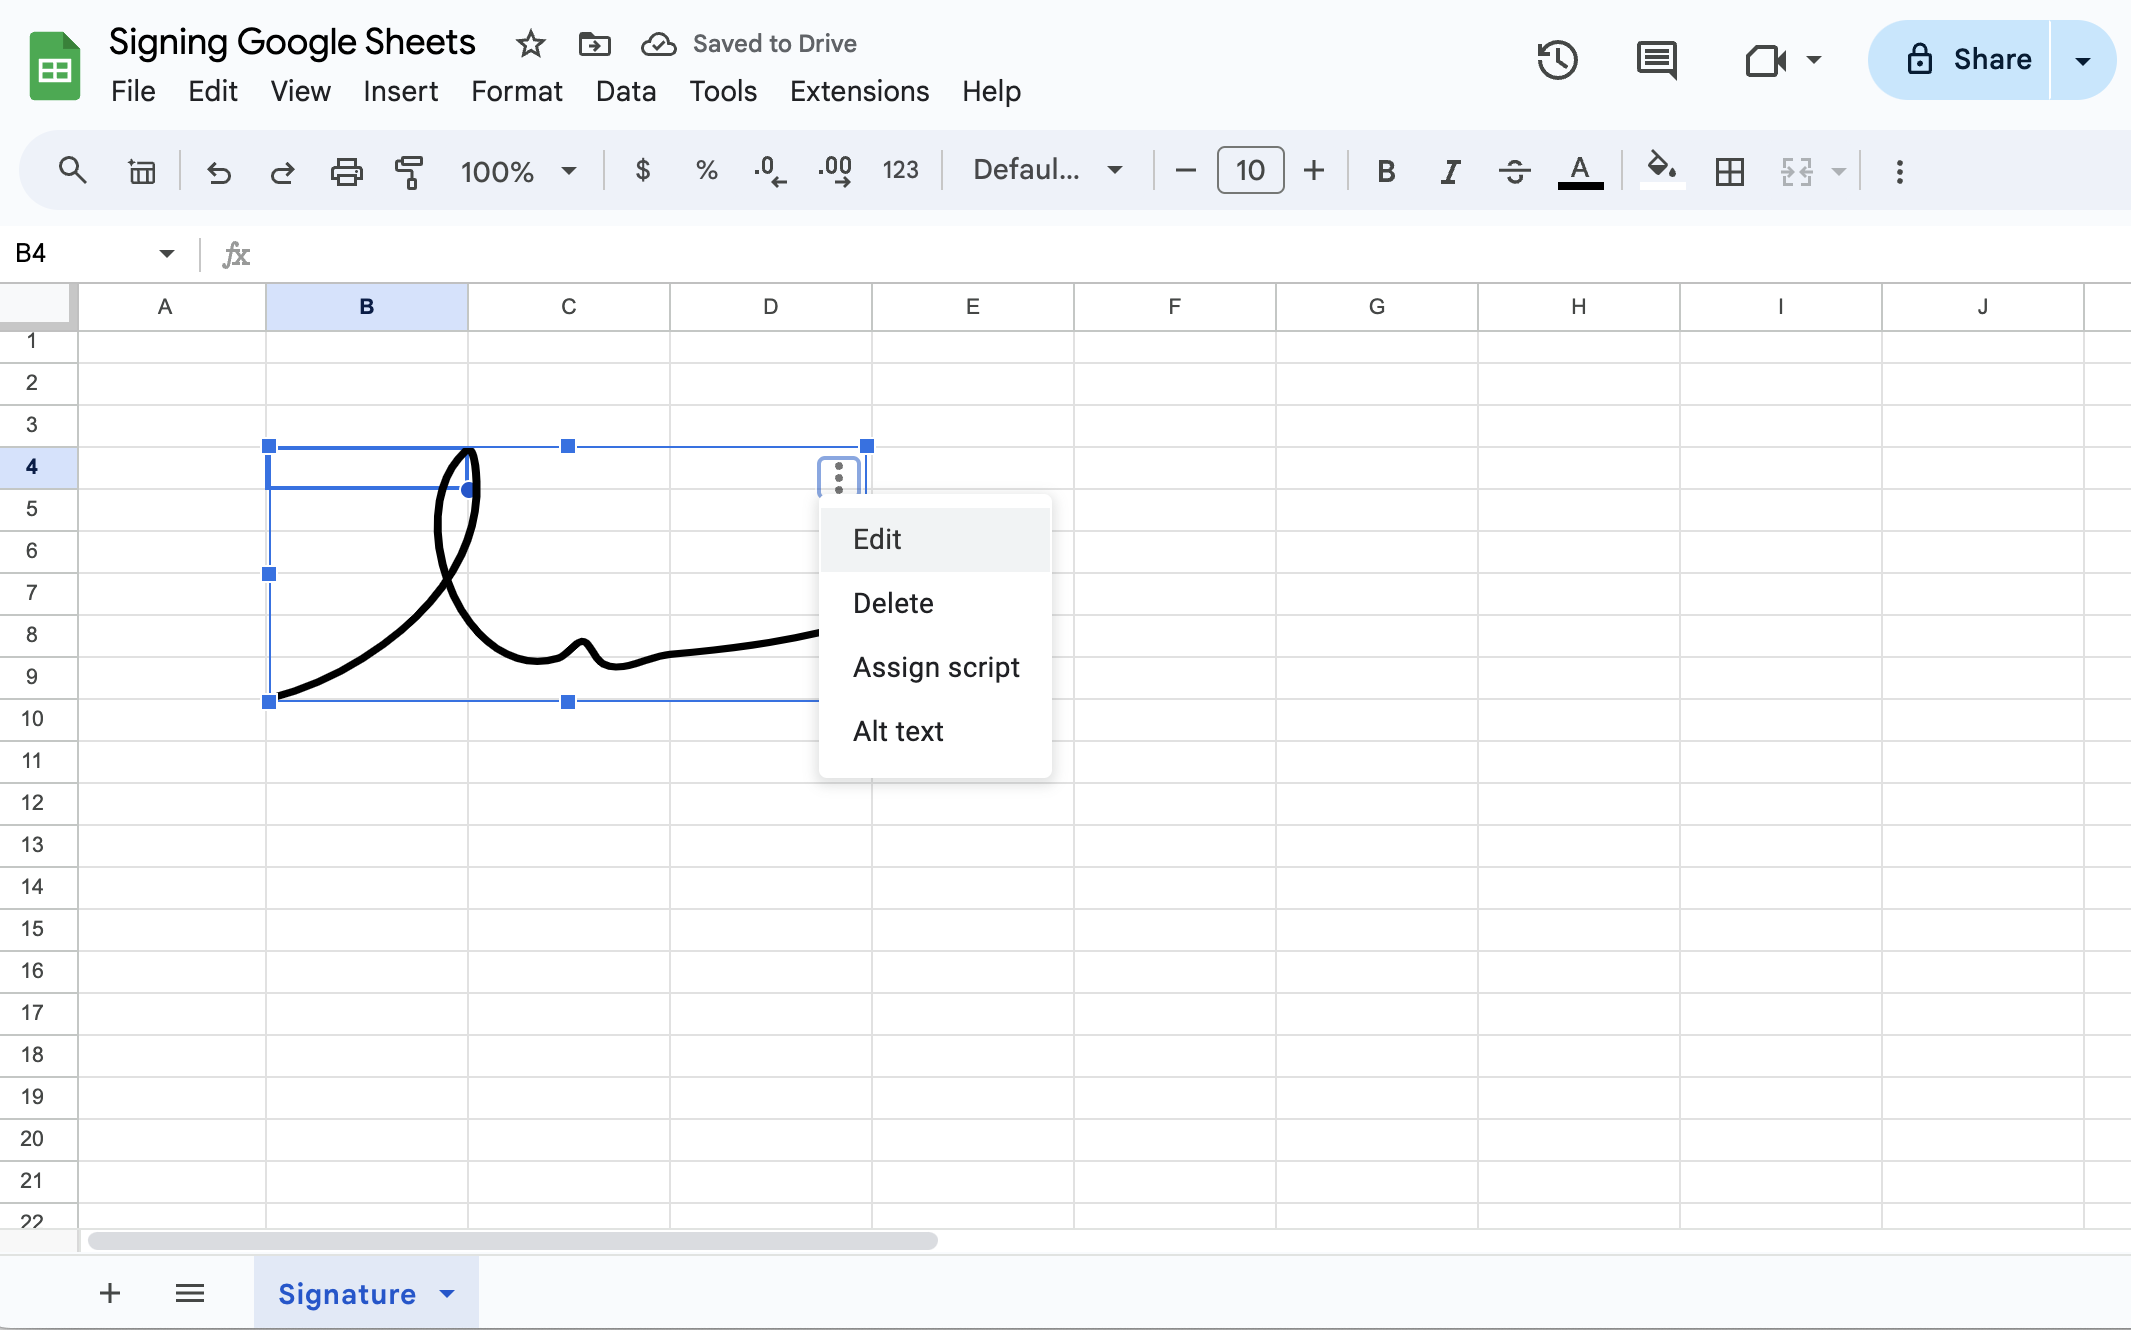
Task: Click the select all corner box
Action: tap(38, 306)
